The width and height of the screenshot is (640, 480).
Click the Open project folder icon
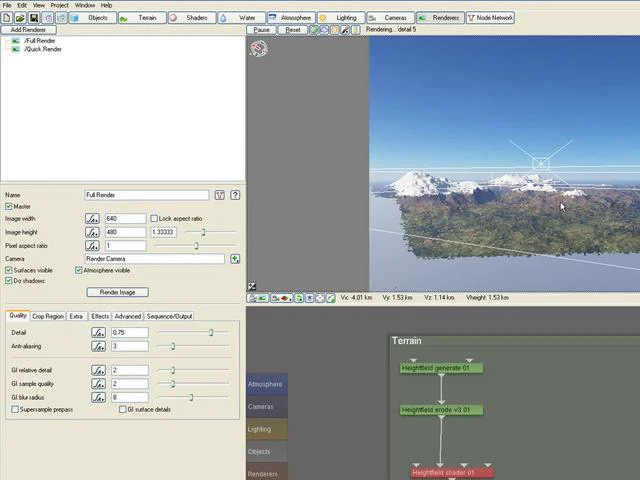20,18
